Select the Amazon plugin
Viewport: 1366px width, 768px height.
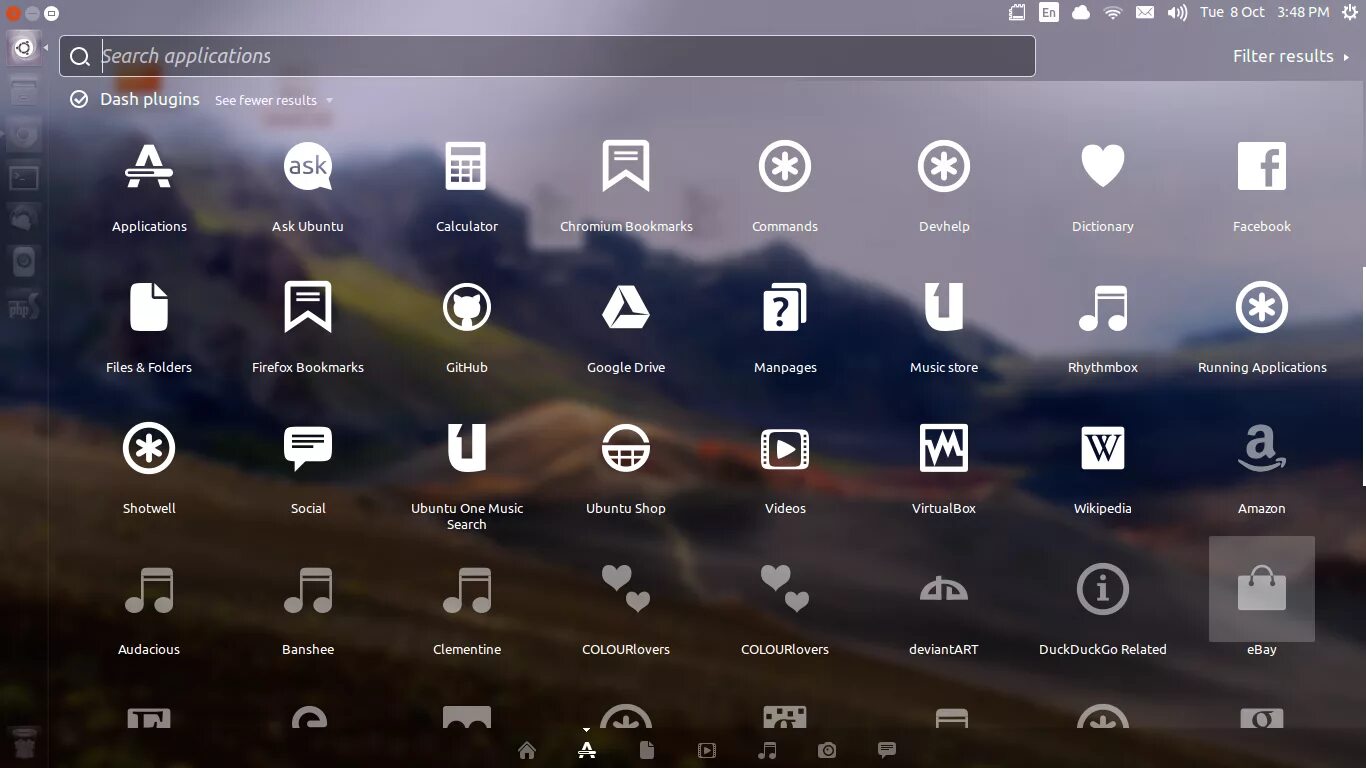coord(1262,448)
